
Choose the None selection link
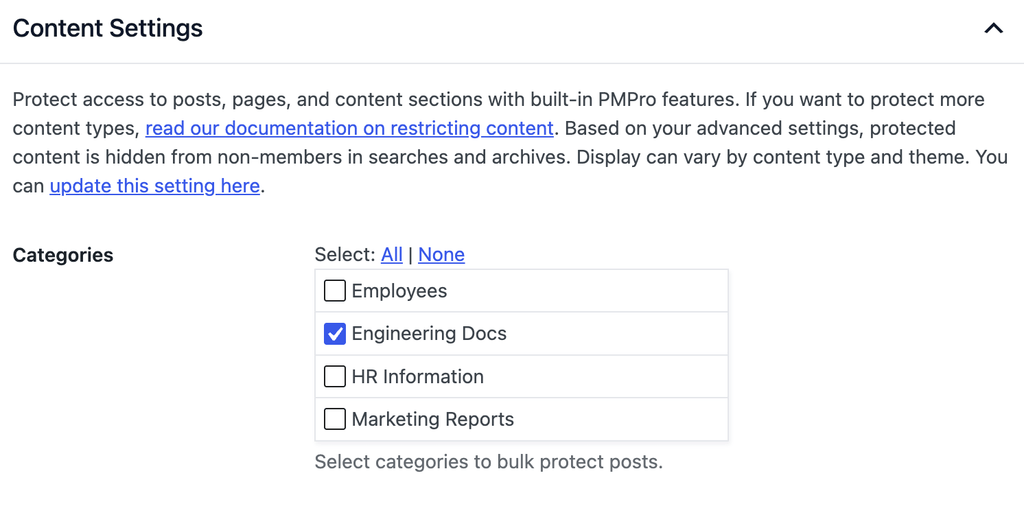pyautogui.click(x=441, y=254)
